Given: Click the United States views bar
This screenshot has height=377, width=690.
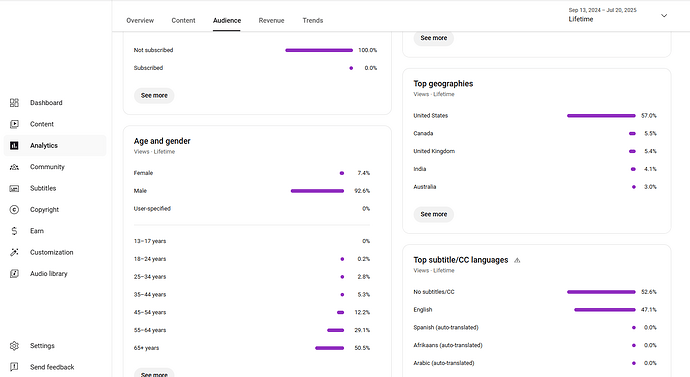Looking at the screenshot, I should 601,116.
